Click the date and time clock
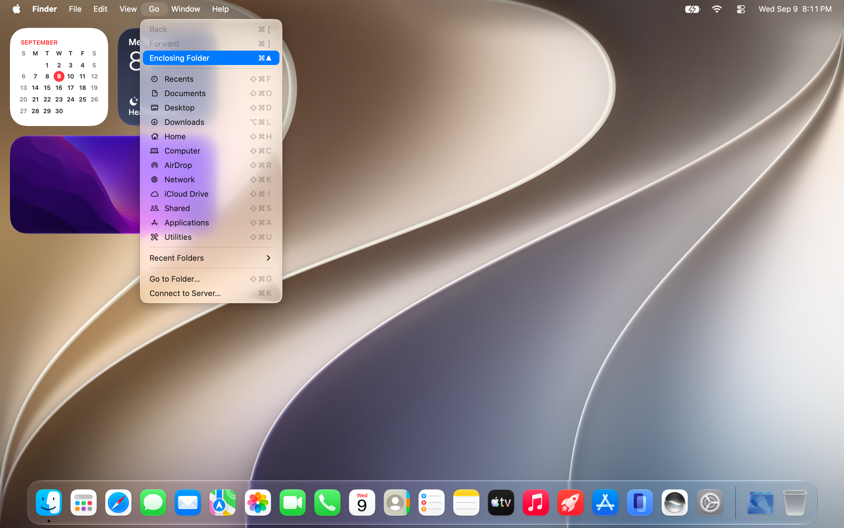 [x=794, y=9]
